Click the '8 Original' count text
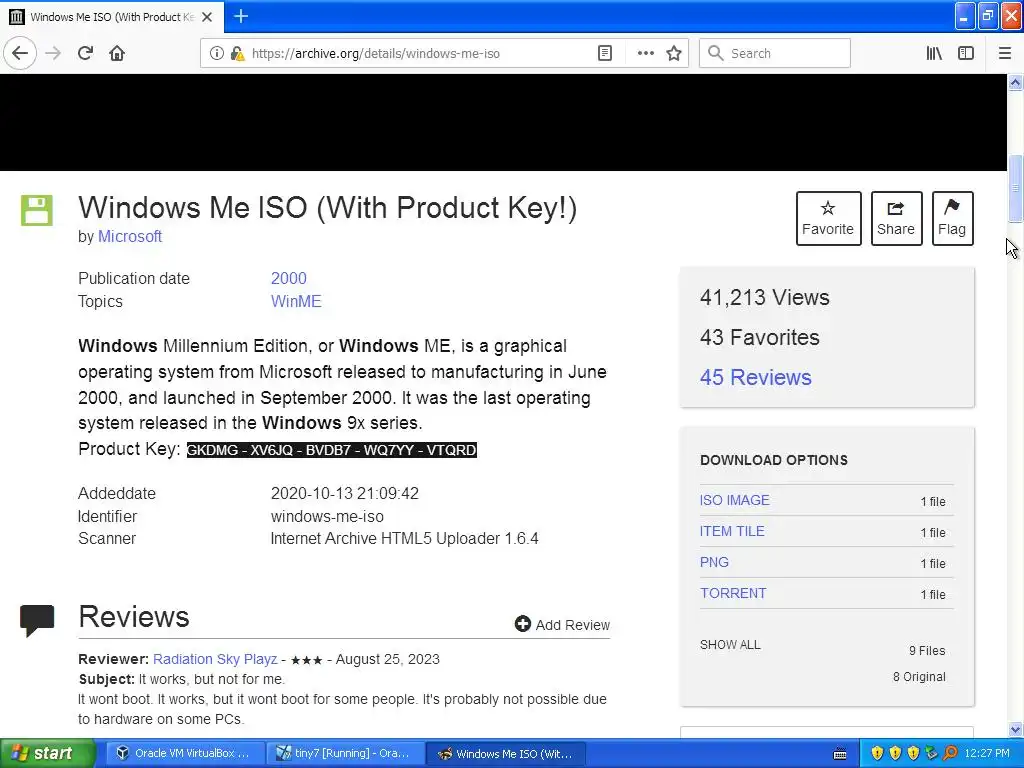 click(x=919, y=677)
